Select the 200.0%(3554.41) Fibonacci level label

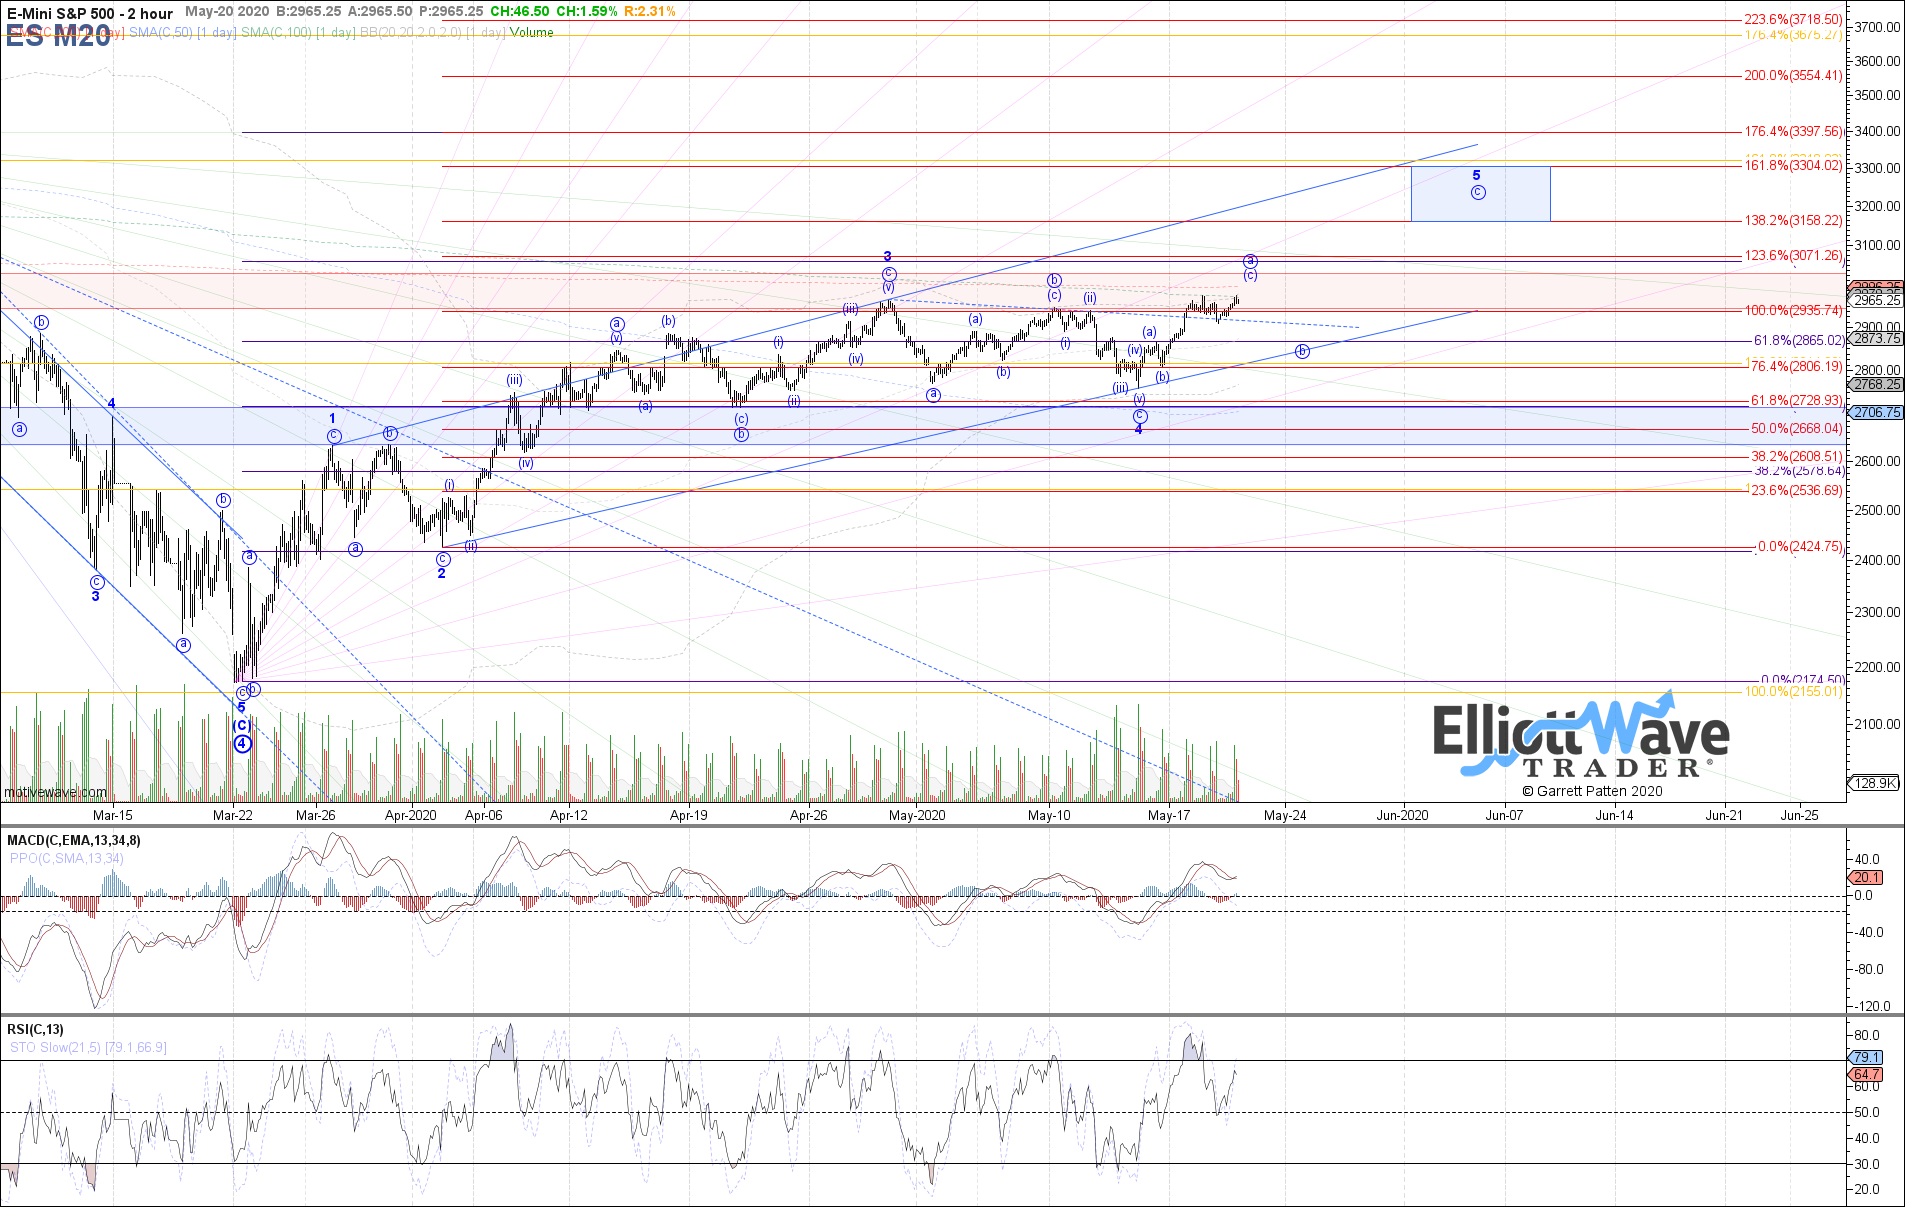pos(1793,75)
